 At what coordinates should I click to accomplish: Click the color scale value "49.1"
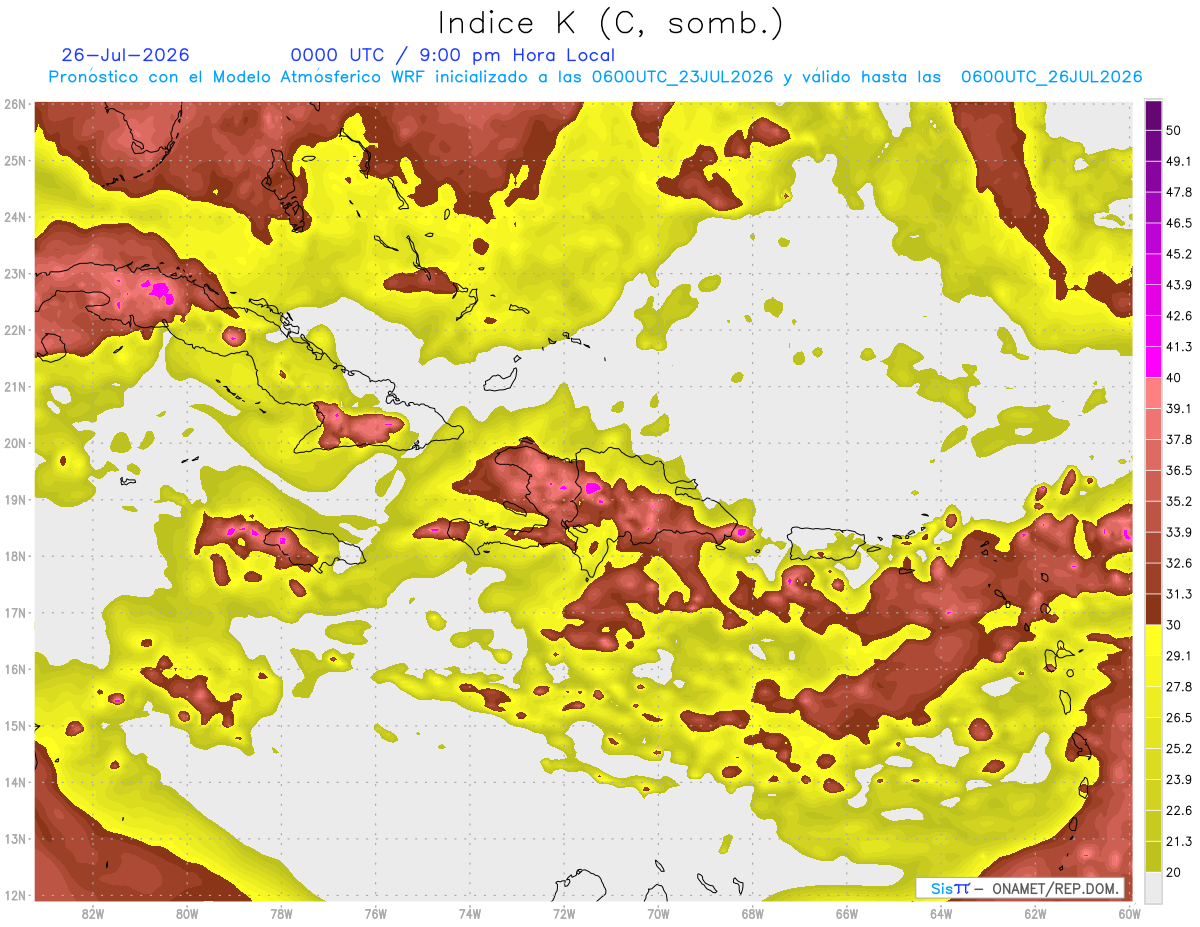pyautogui.click(x=1179, y=161)
